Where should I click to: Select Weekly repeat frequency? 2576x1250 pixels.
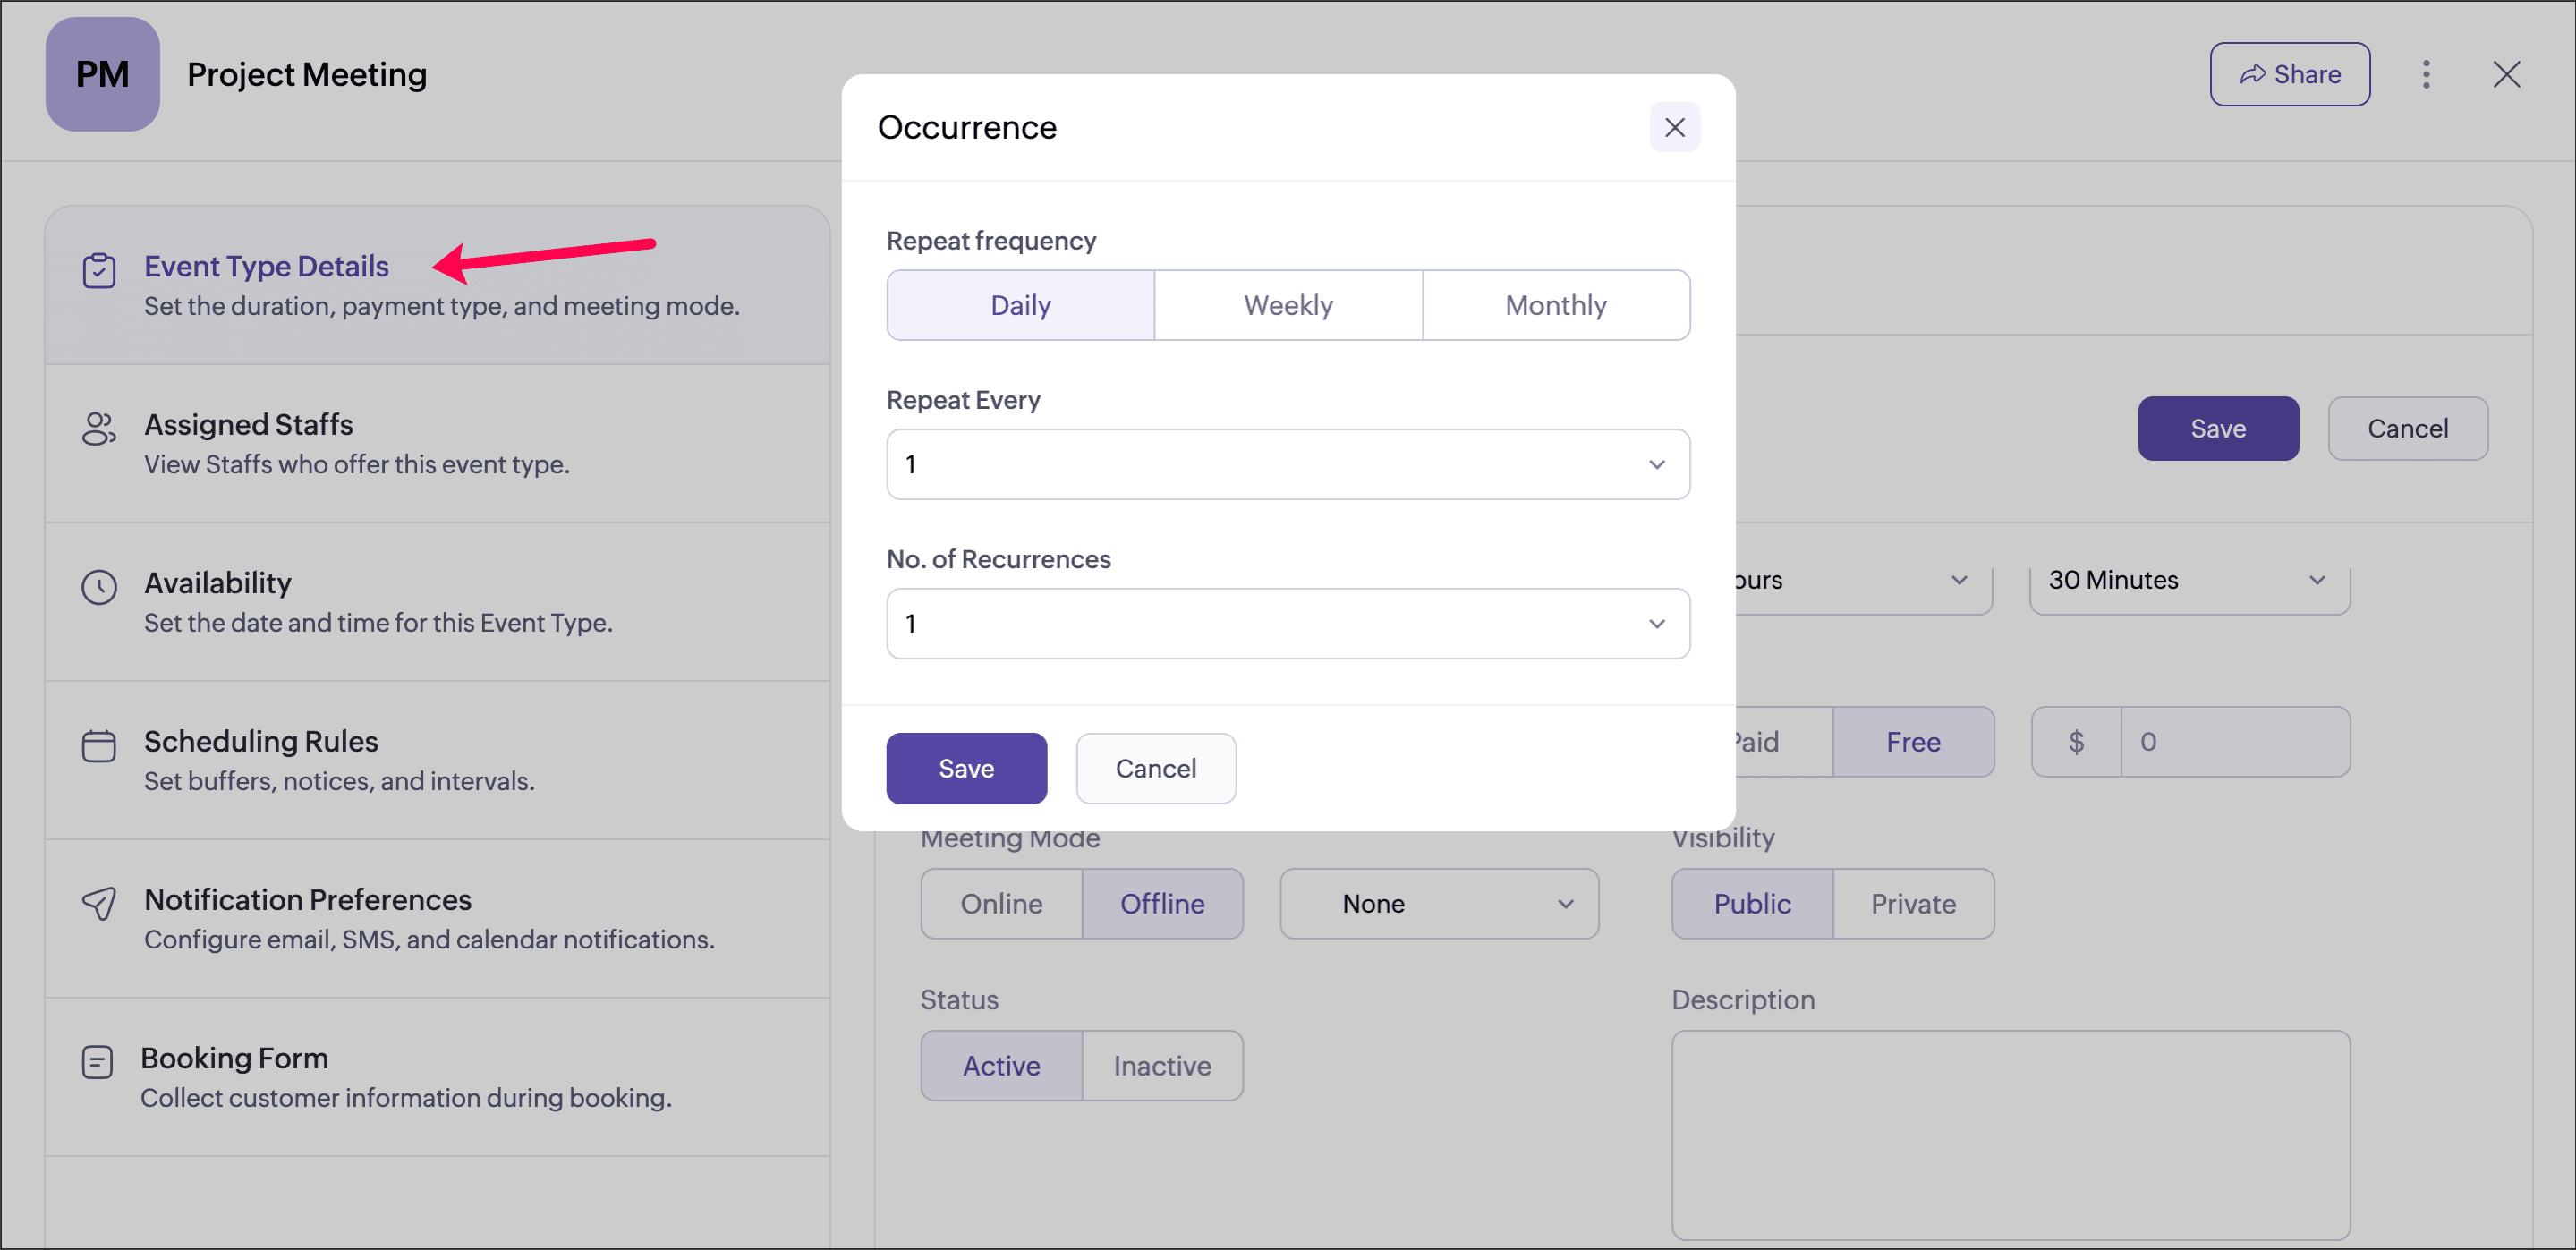coord(1287,305)
